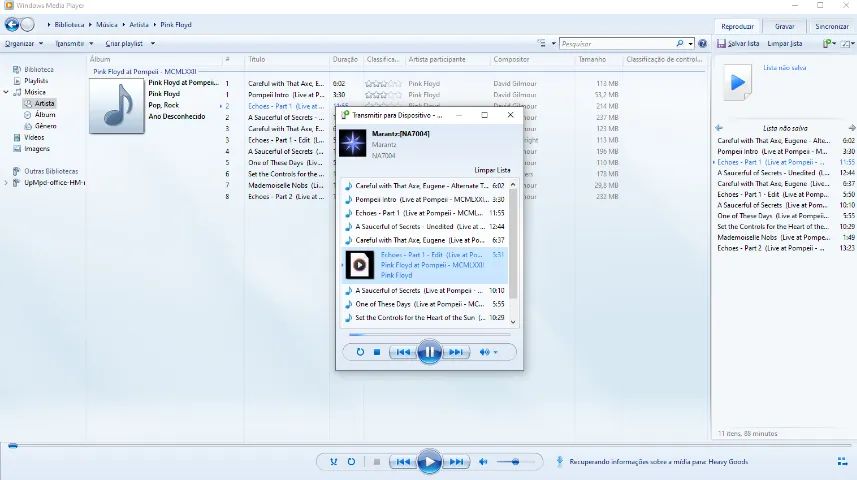857x480 pixels.
Task: Click the main player stop button
Action: click(x=377, y=462)
